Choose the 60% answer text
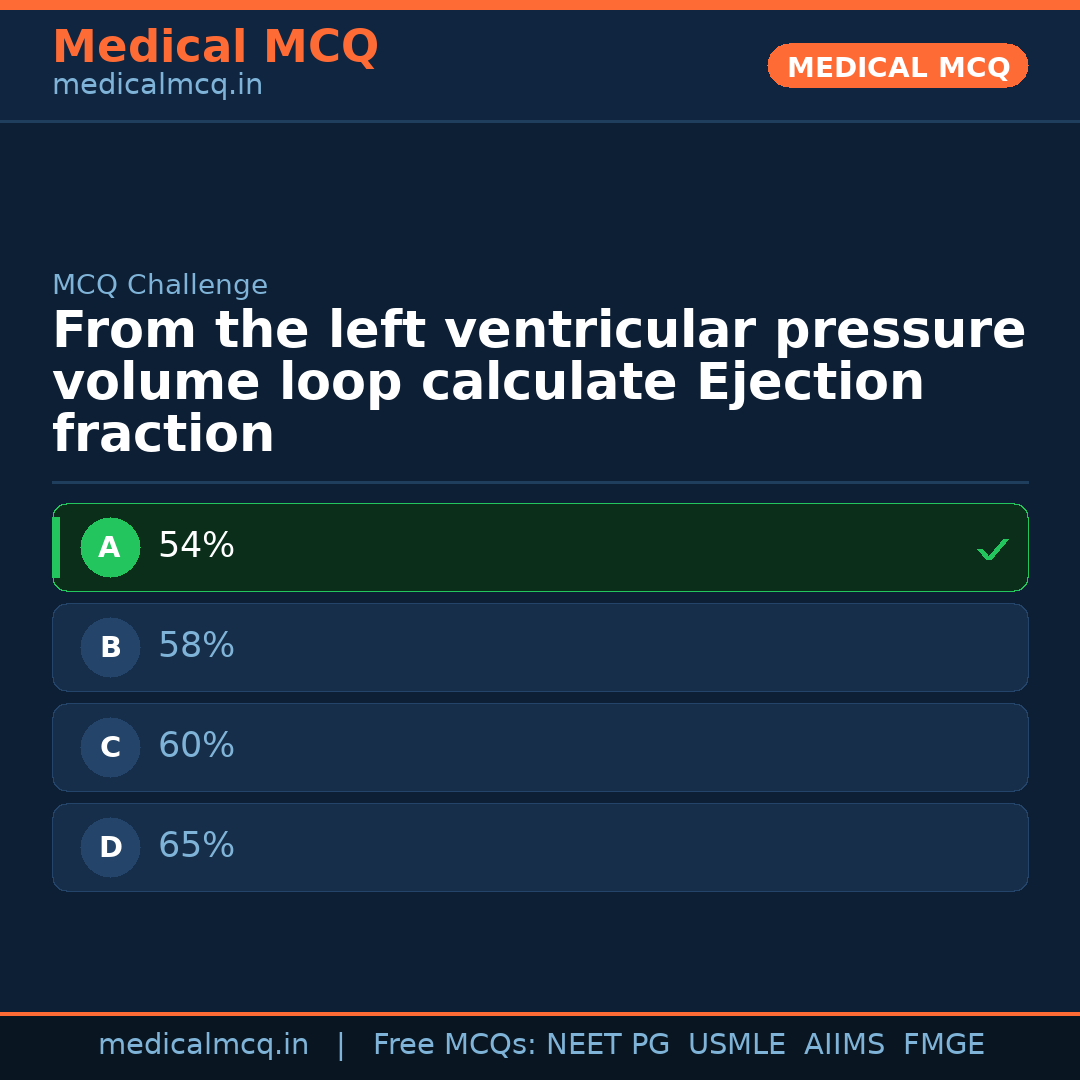 click(196, 746)
